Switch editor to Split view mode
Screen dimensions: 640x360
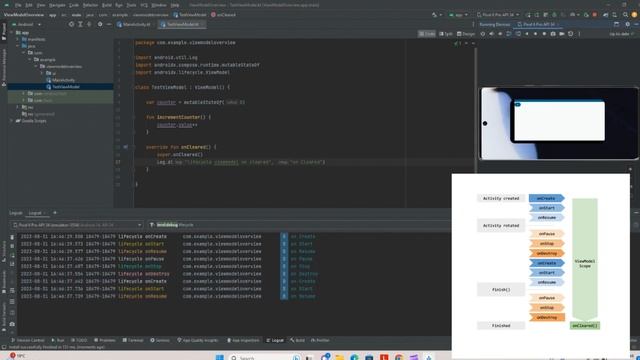tap(446, 34)
